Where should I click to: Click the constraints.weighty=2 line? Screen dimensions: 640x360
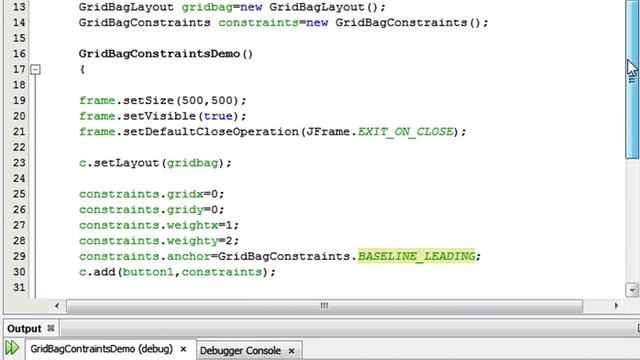pyautogui.click(x=159, y=241)
